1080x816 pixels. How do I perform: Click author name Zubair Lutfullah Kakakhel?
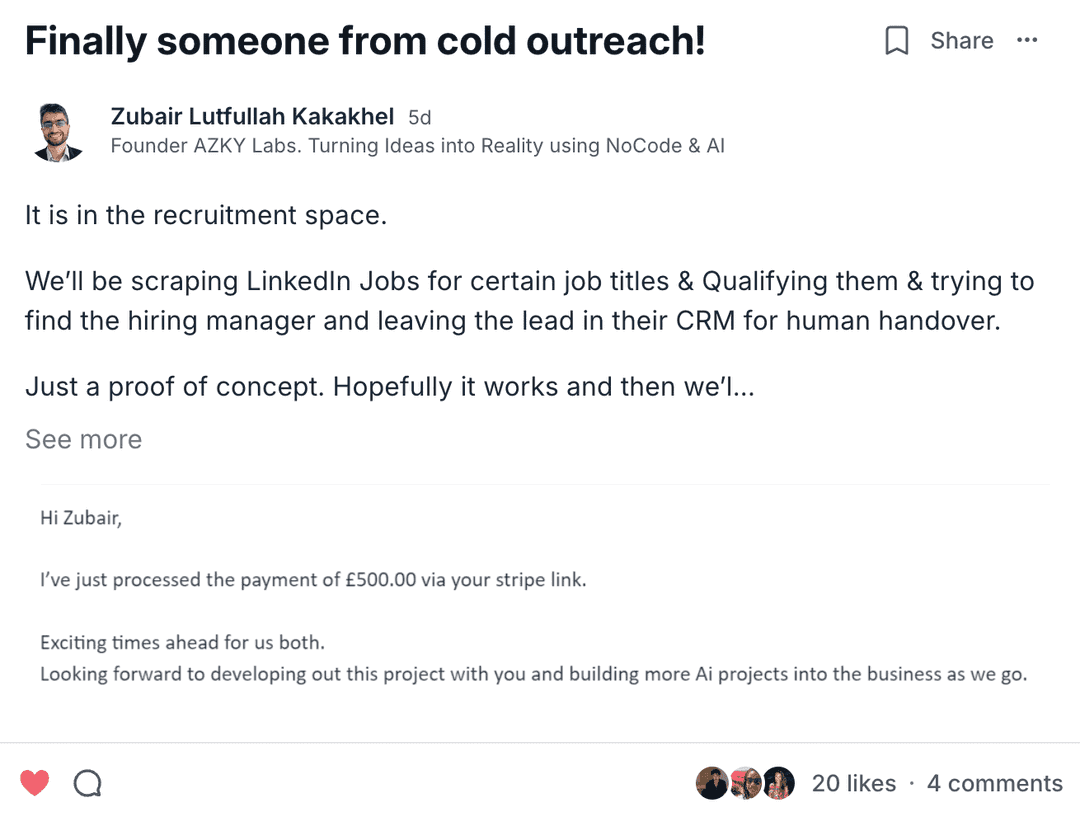pyautogui.click(x=252, y=117)
